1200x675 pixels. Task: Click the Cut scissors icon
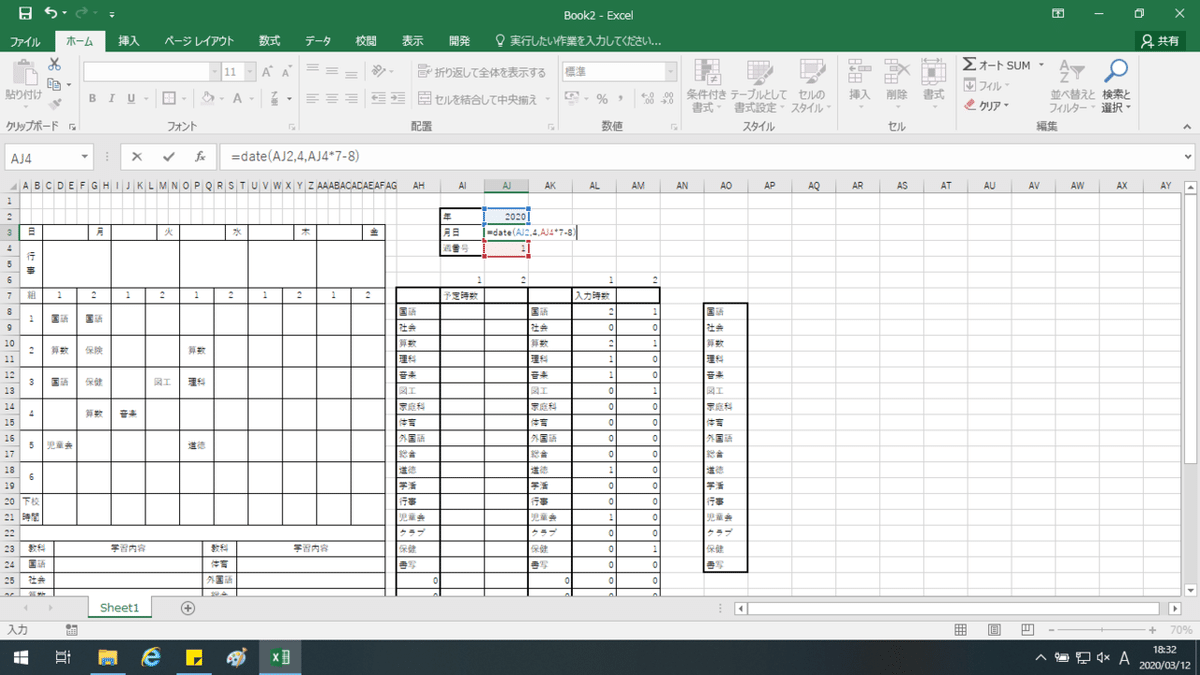54,65
